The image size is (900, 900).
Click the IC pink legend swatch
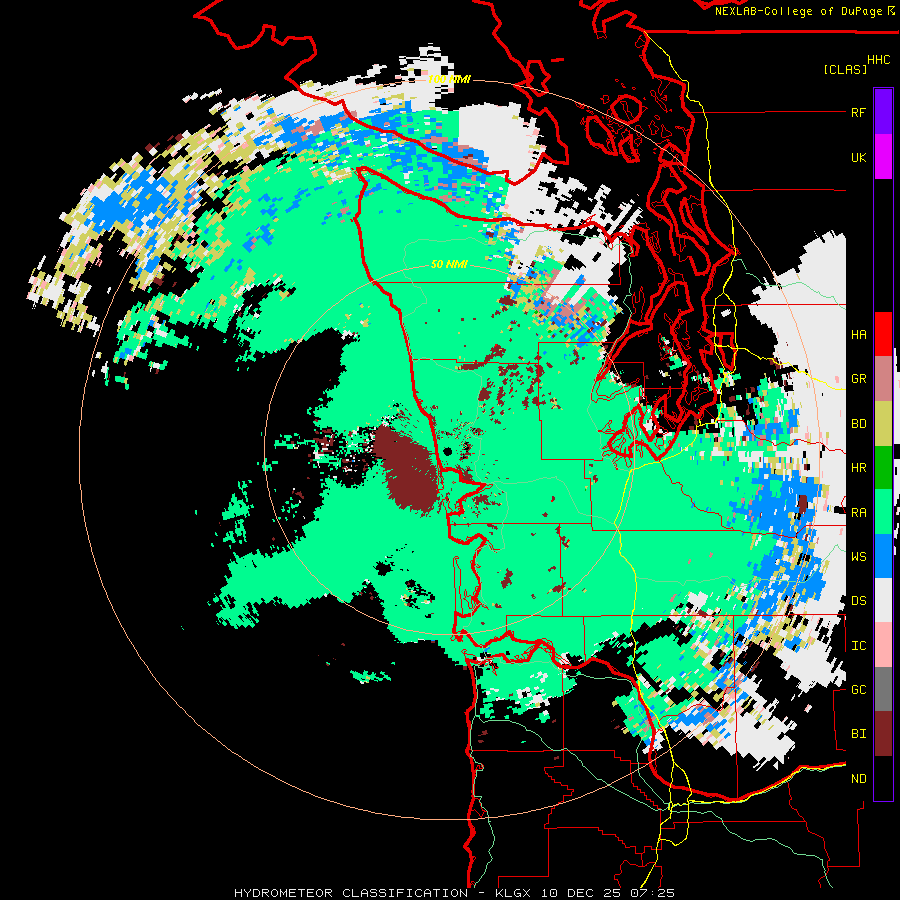pyautogui.click(x=883, y=645)
